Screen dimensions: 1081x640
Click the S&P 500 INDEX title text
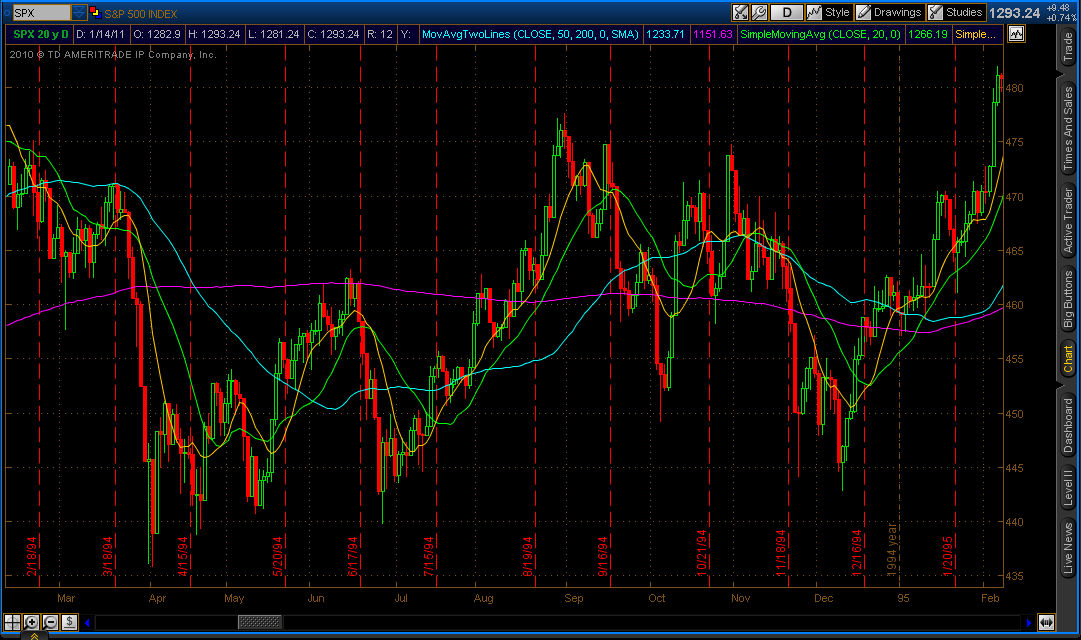[141, 13]
